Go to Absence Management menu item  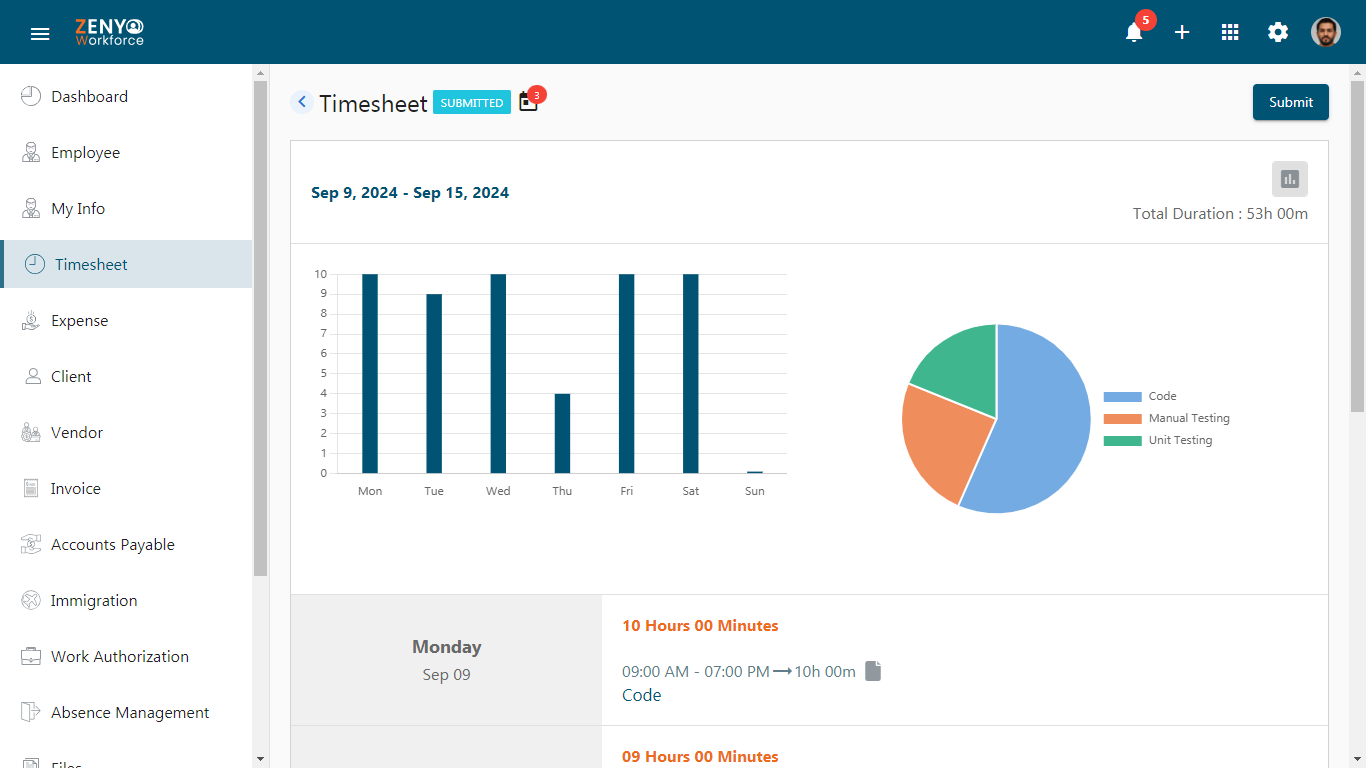[x=126, y=712]
